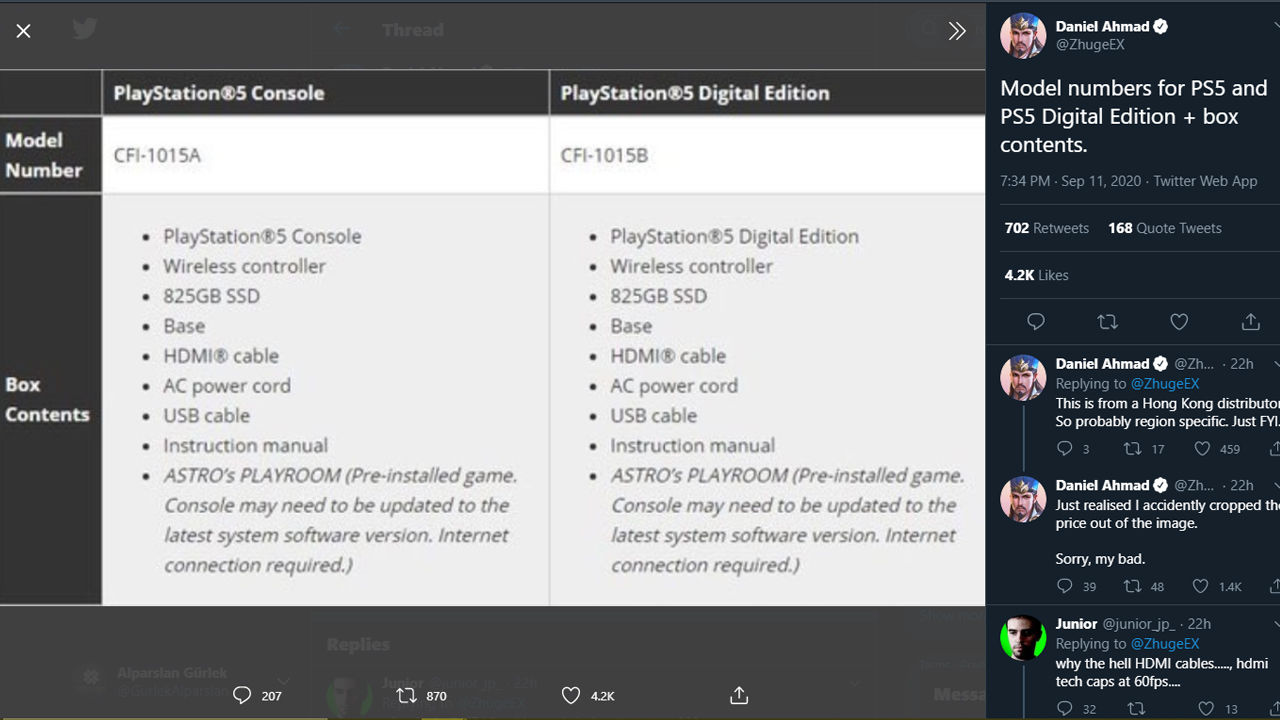Click the Twitter bird logo
1280x720 pixels.
click(85, 29)
